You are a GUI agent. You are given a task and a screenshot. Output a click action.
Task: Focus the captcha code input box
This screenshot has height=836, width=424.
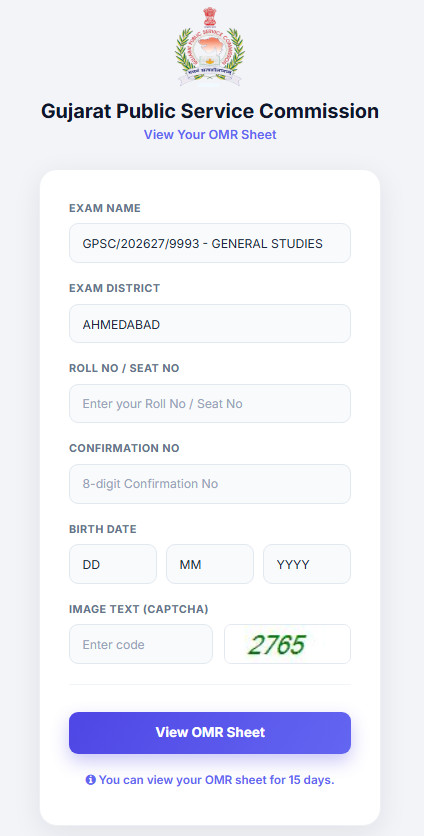141,644
